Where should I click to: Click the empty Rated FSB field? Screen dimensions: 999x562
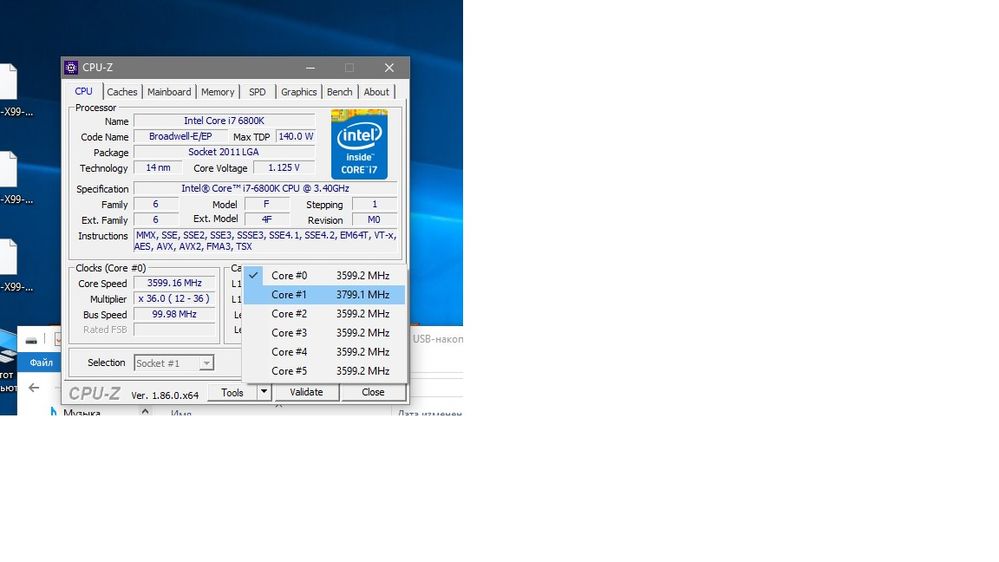175,329
